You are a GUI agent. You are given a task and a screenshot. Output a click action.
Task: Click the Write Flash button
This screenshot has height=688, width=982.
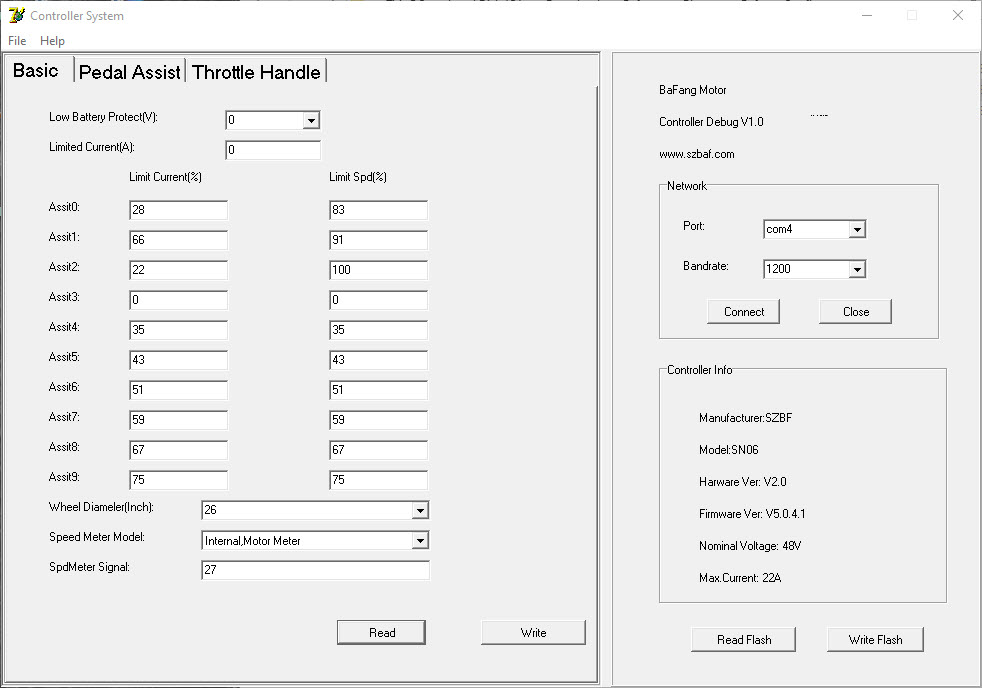(x=876, y=640)
